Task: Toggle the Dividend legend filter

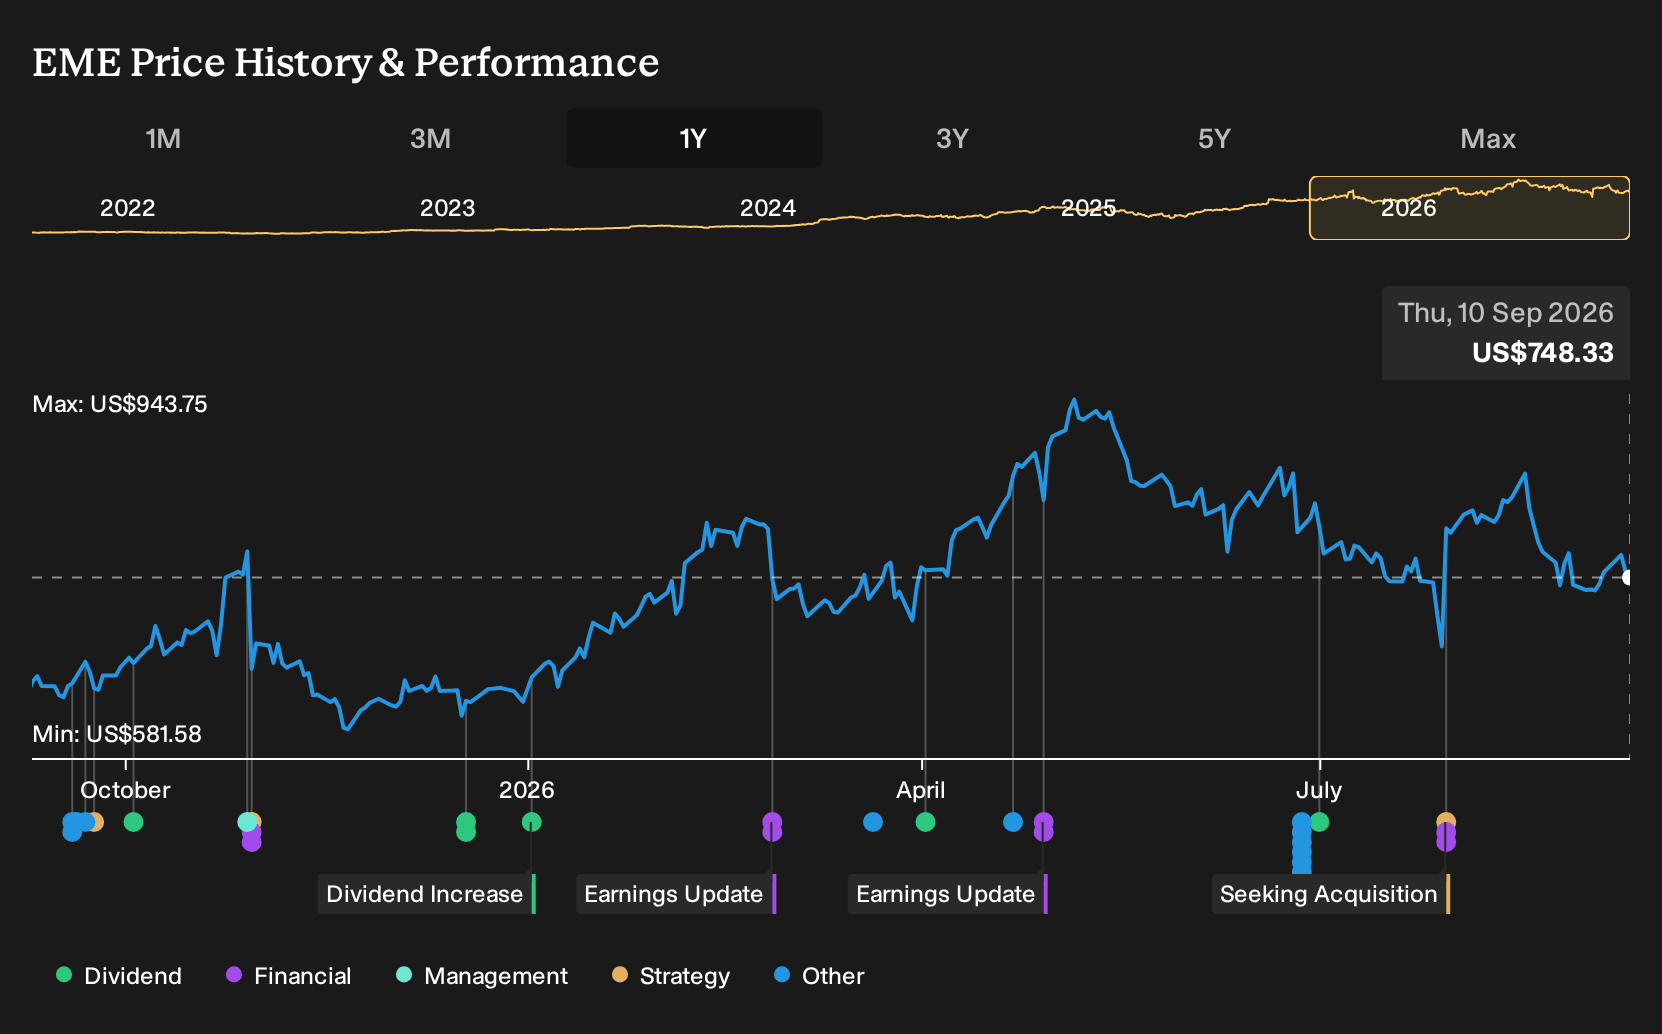Action: tap(119, 976)
